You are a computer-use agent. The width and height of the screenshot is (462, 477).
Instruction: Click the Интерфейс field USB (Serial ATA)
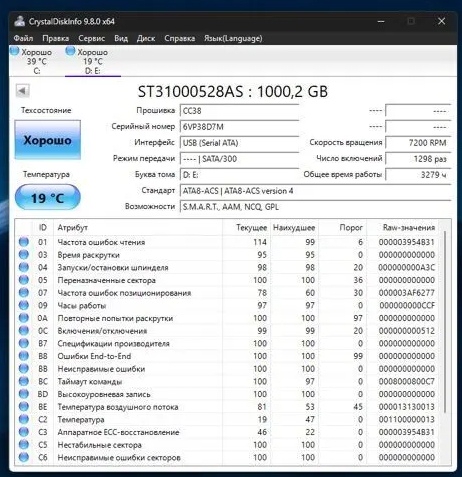(239, 143)
